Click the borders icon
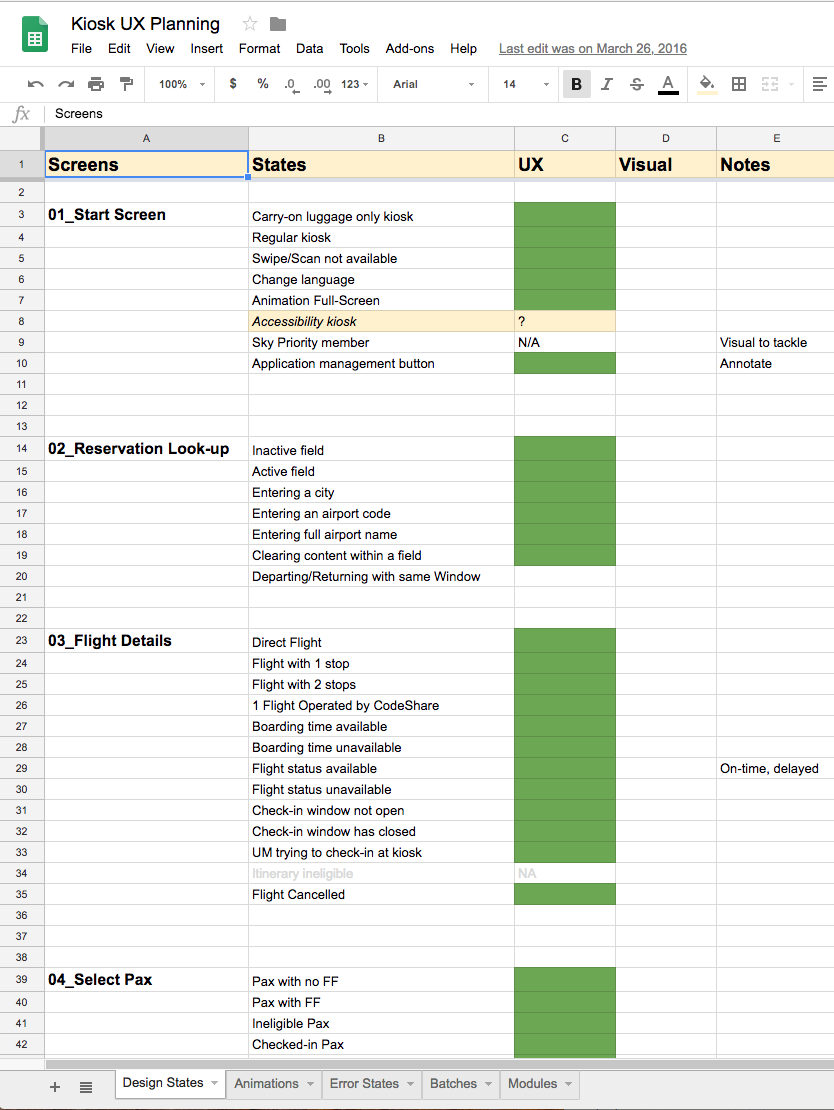Screen dimensions: 834x1110 738,84
